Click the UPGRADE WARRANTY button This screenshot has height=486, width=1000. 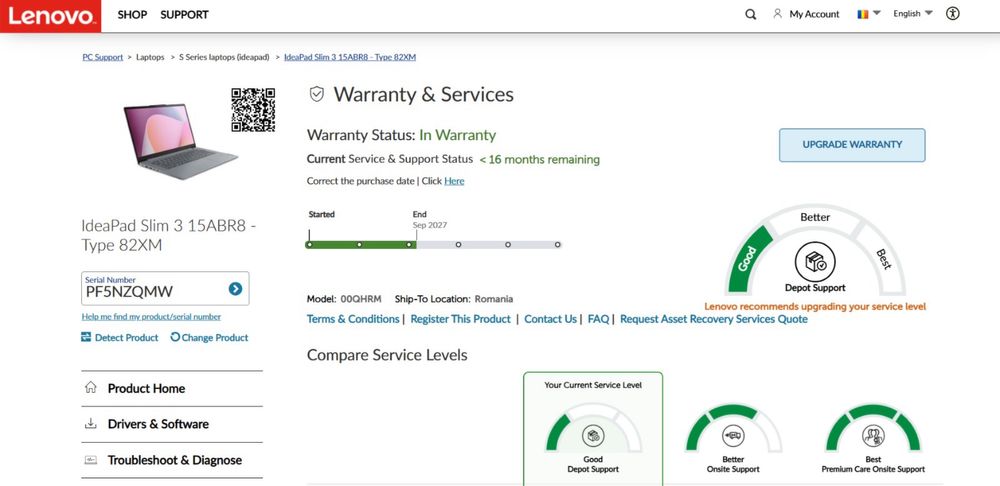click(852, 145)
